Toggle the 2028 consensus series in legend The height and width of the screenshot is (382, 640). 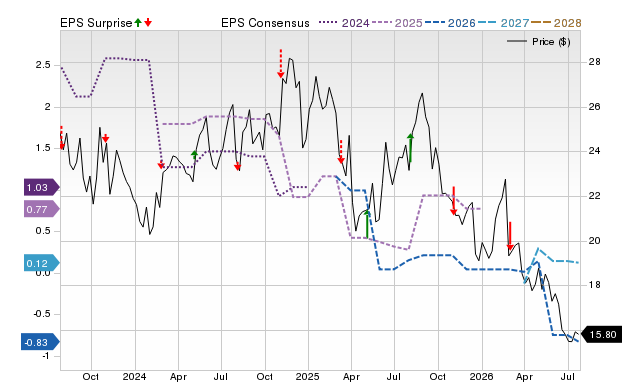point(556,23)
